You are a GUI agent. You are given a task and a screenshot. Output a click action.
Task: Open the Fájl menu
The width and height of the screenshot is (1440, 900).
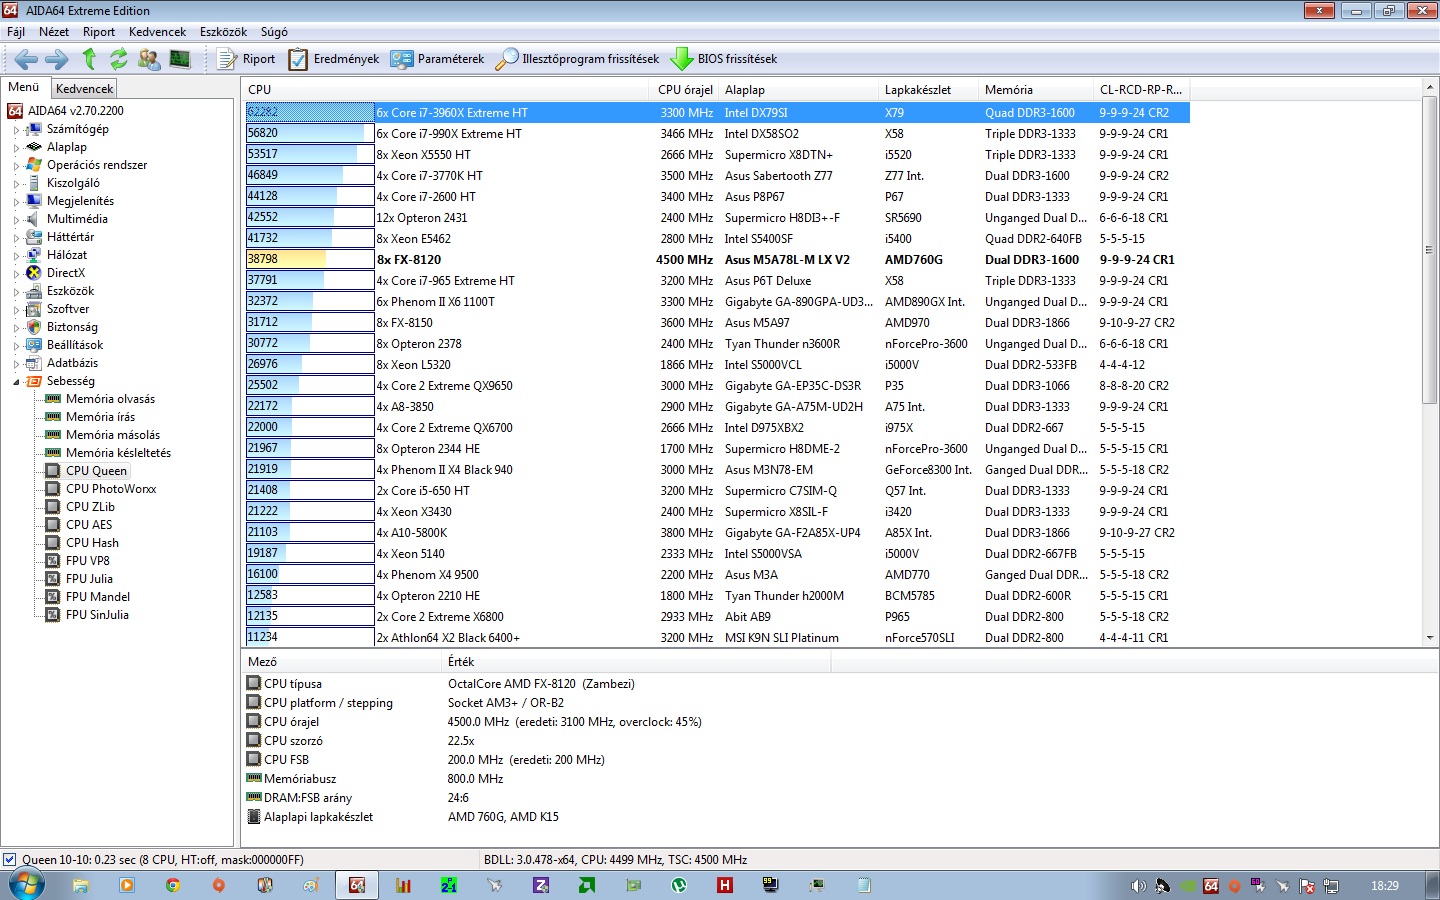point(16,32)
